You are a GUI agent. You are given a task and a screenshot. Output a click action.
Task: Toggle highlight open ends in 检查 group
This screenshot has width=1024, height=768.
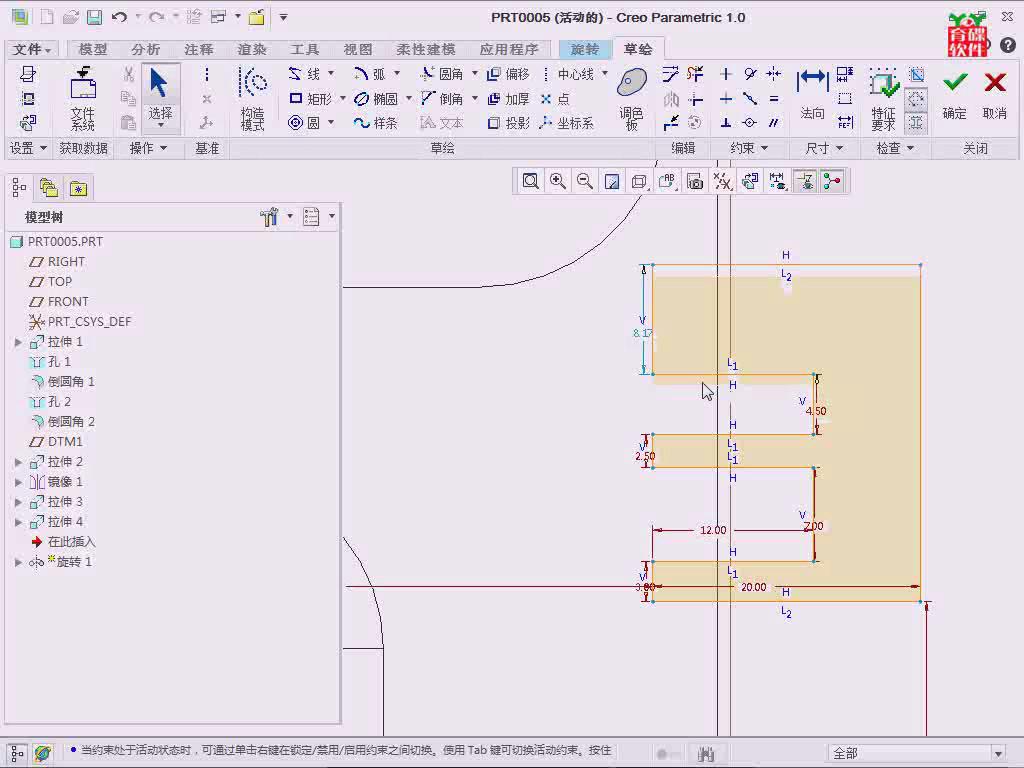pos(916,99)
